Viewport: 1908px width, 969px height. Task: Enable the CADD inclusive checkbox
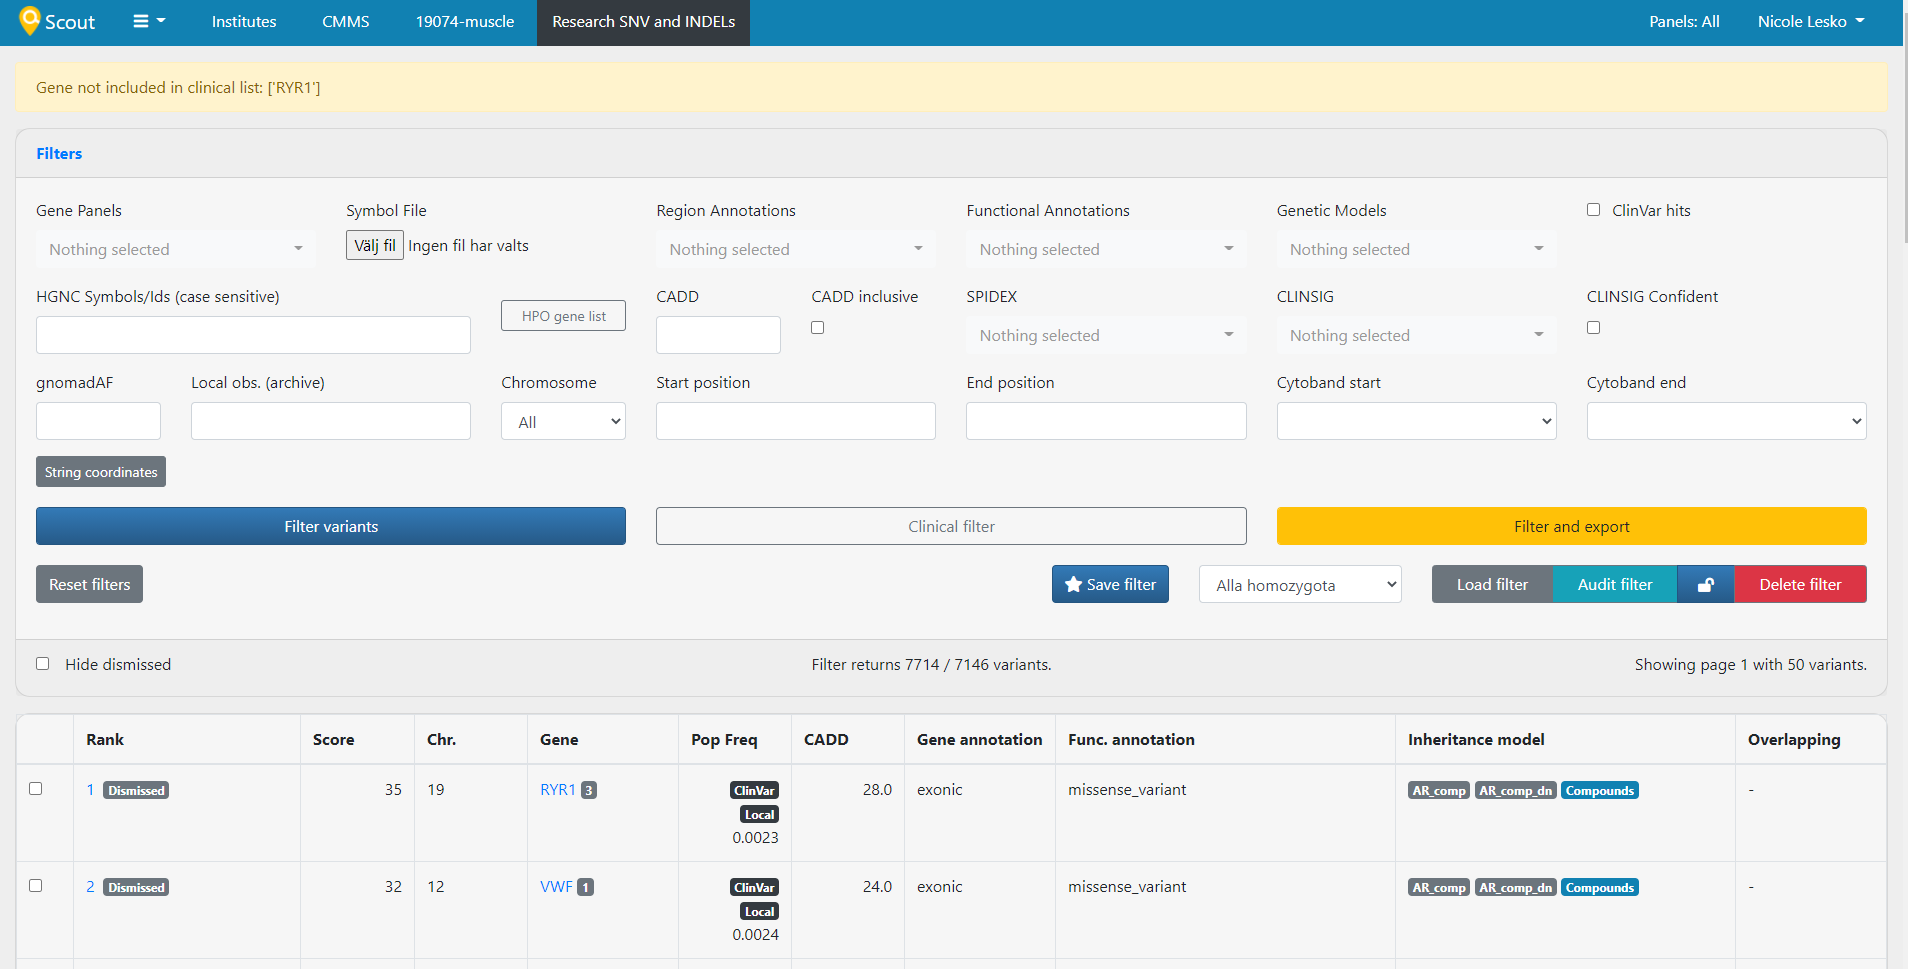pos(818,327)
